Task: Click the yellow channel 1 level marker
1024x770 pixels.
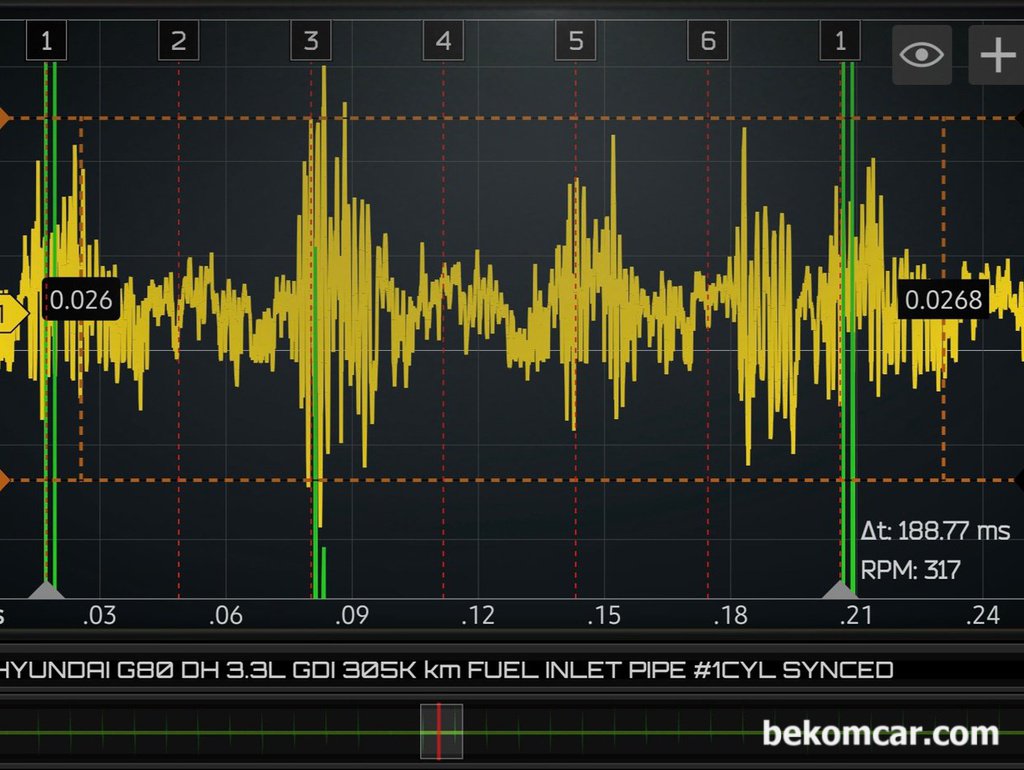Action: click(10, 314)
